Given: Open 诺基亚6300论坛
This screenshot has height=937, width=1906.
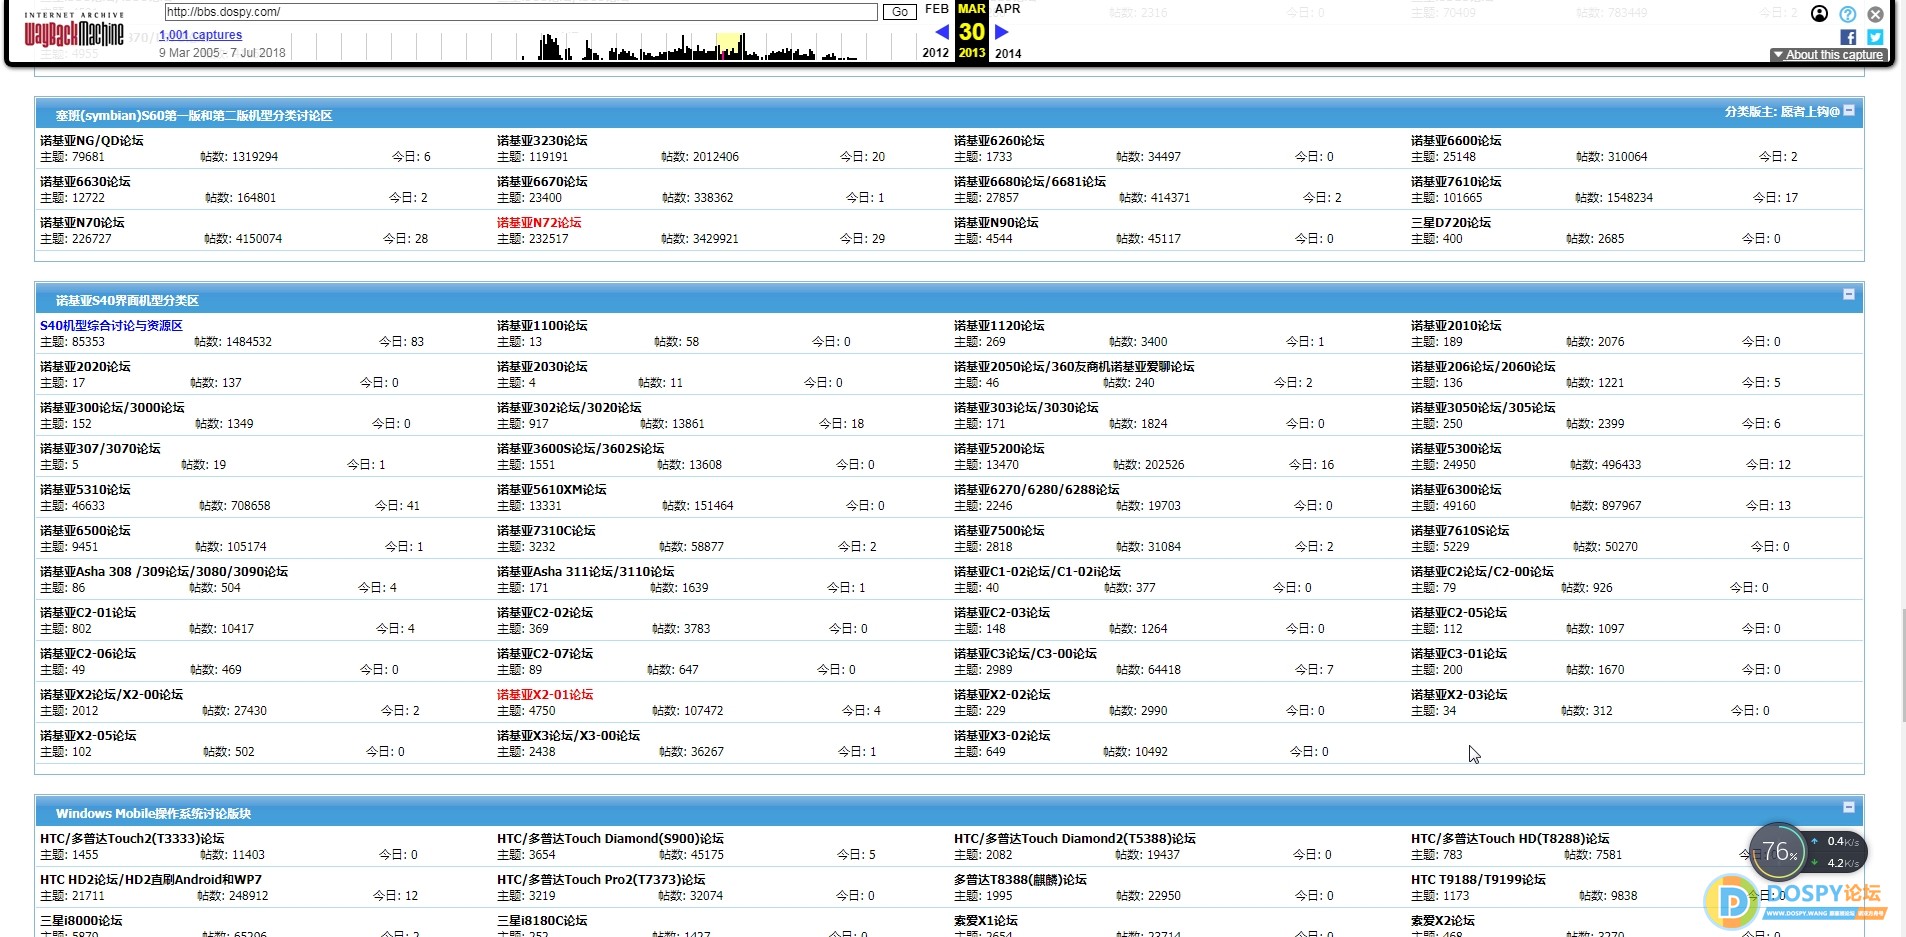Looking at the screenshot, I should [1456, 490].
